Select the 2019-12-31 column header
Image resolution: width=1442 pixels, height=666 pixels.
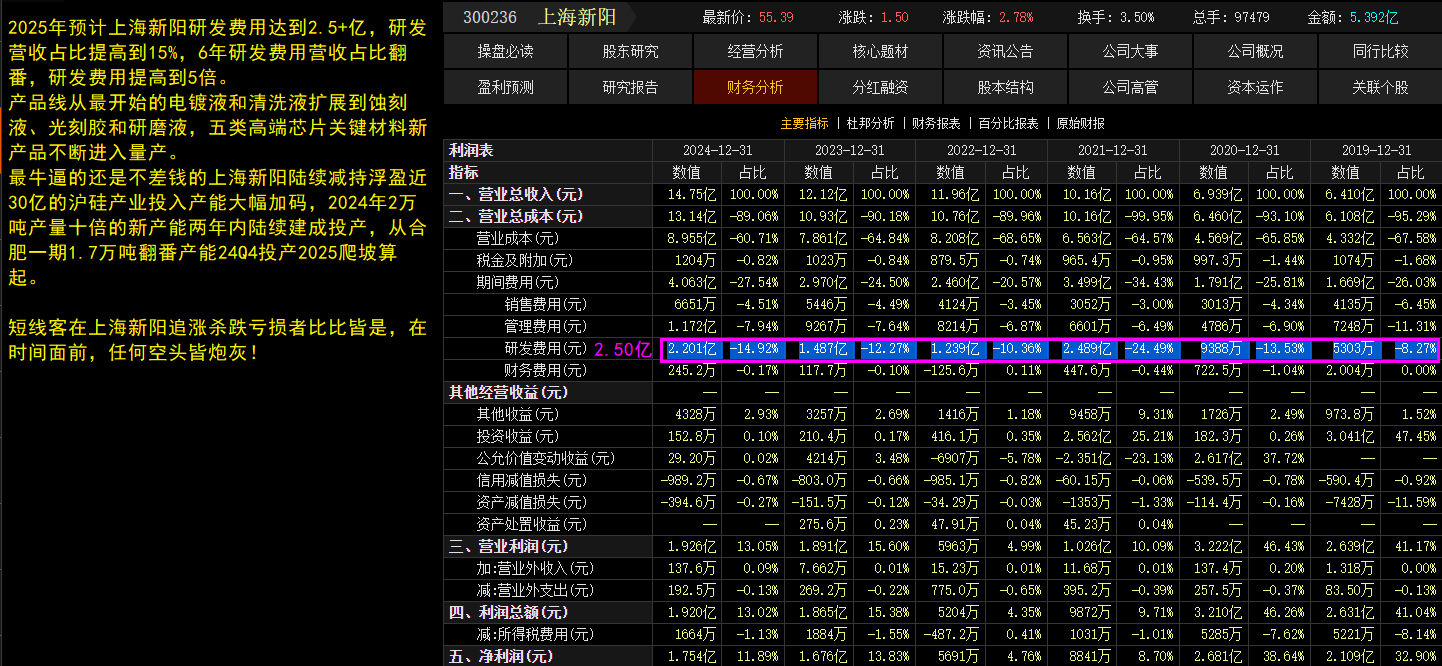point(1376,150)
